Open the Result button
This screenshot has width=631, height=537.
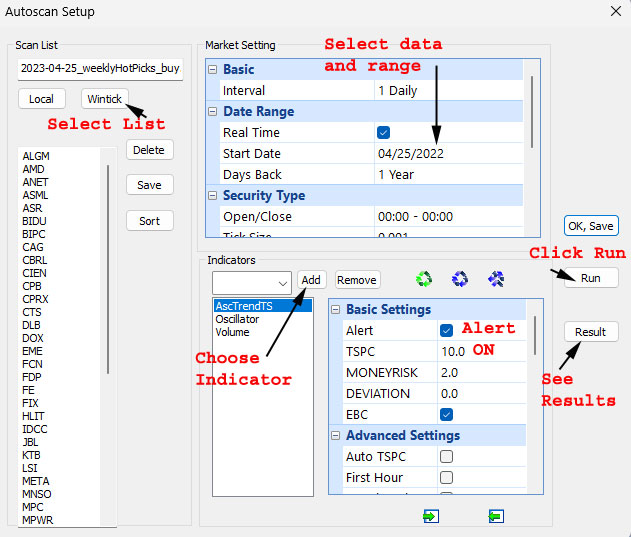(x=591, y=332)
